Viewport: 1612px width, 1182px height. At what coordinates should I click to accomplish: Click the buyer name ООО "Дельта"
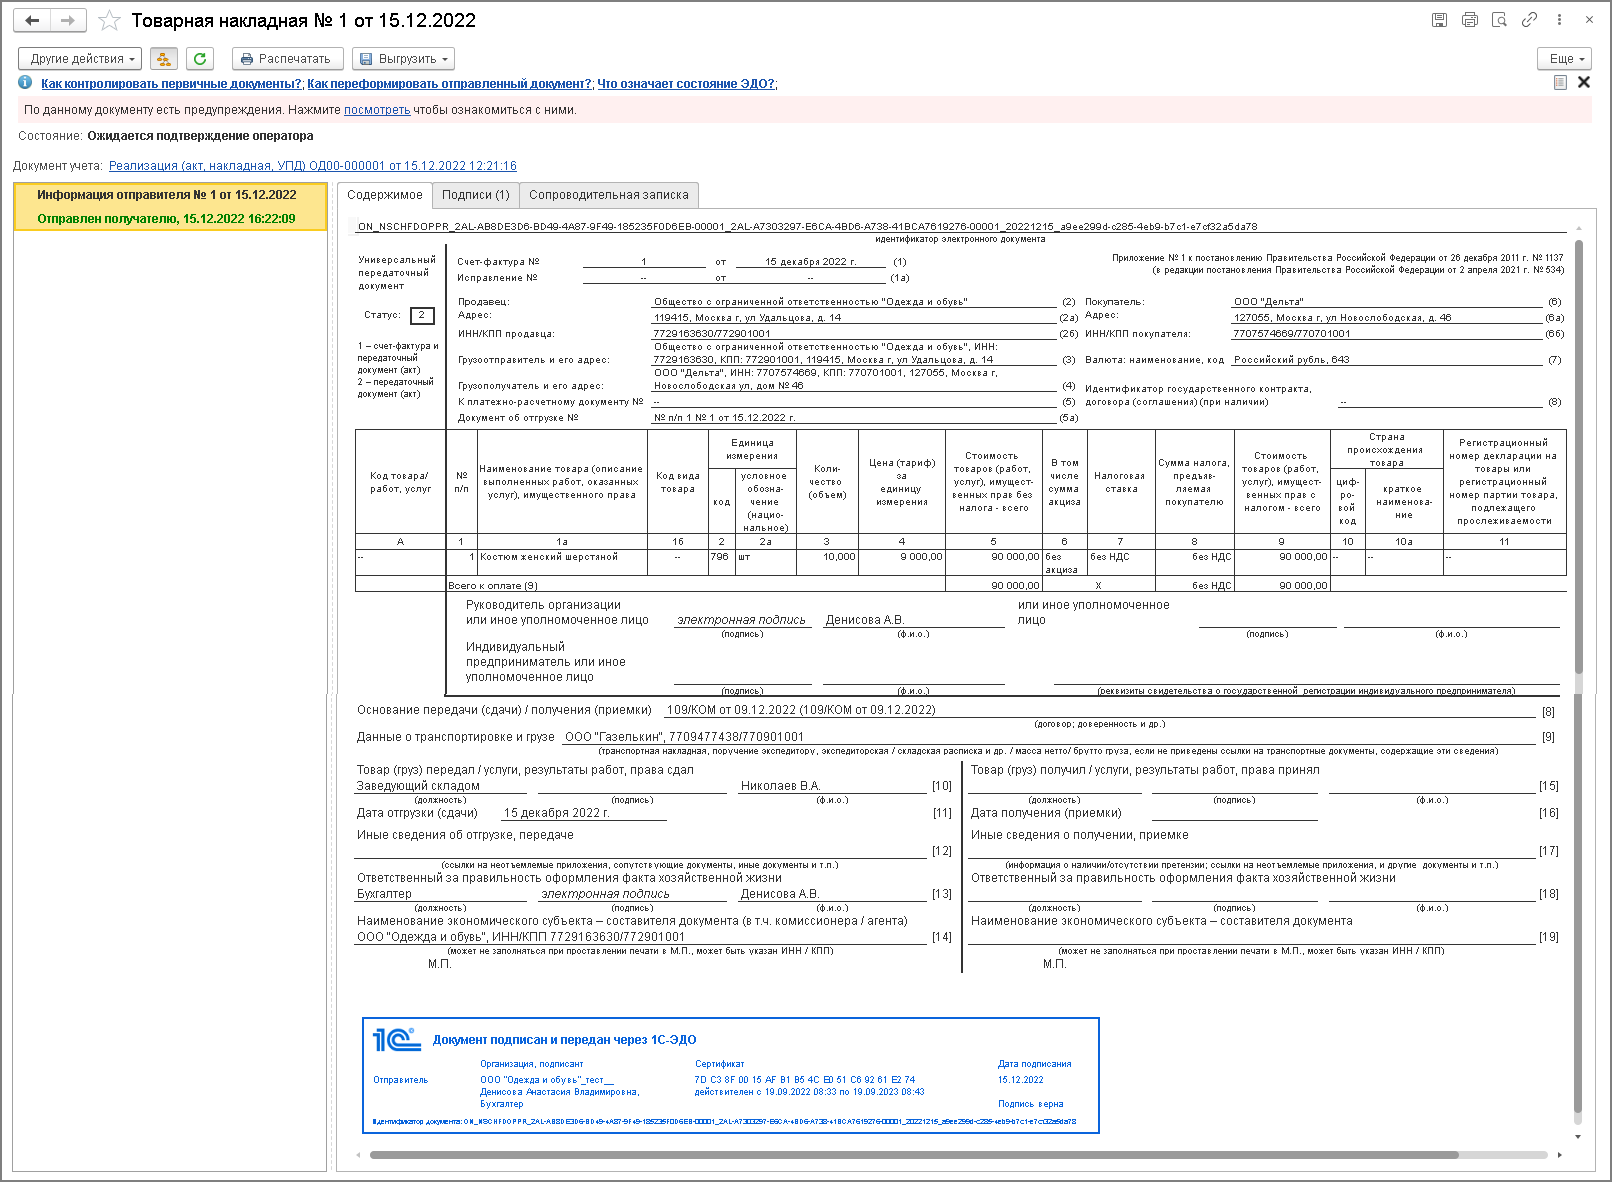point(1269,302)
